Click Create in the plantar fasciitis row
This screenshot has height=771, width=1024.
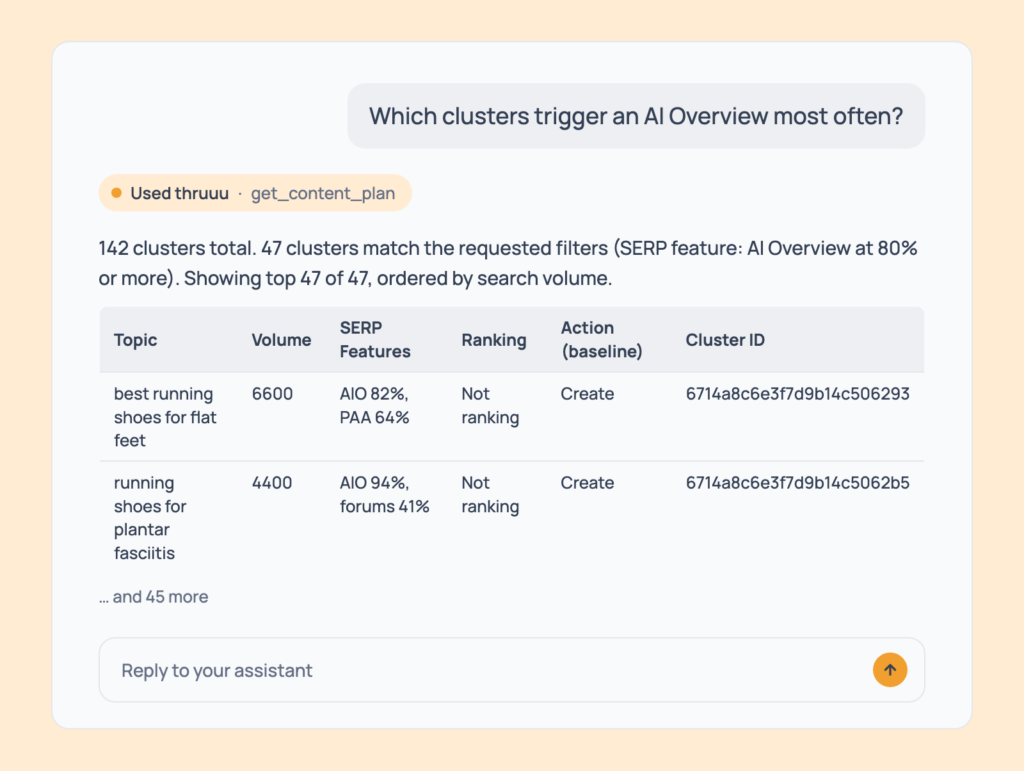587,482
